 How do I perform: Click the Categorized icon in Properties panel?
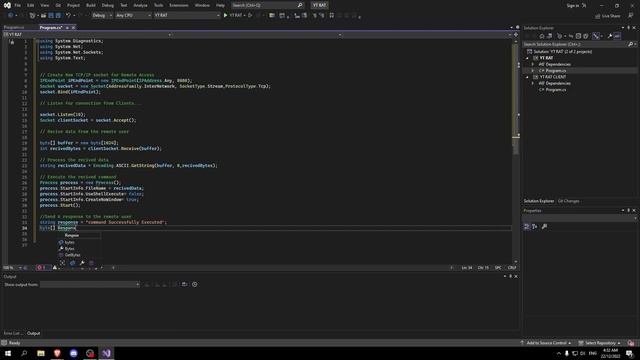point(527,227)
